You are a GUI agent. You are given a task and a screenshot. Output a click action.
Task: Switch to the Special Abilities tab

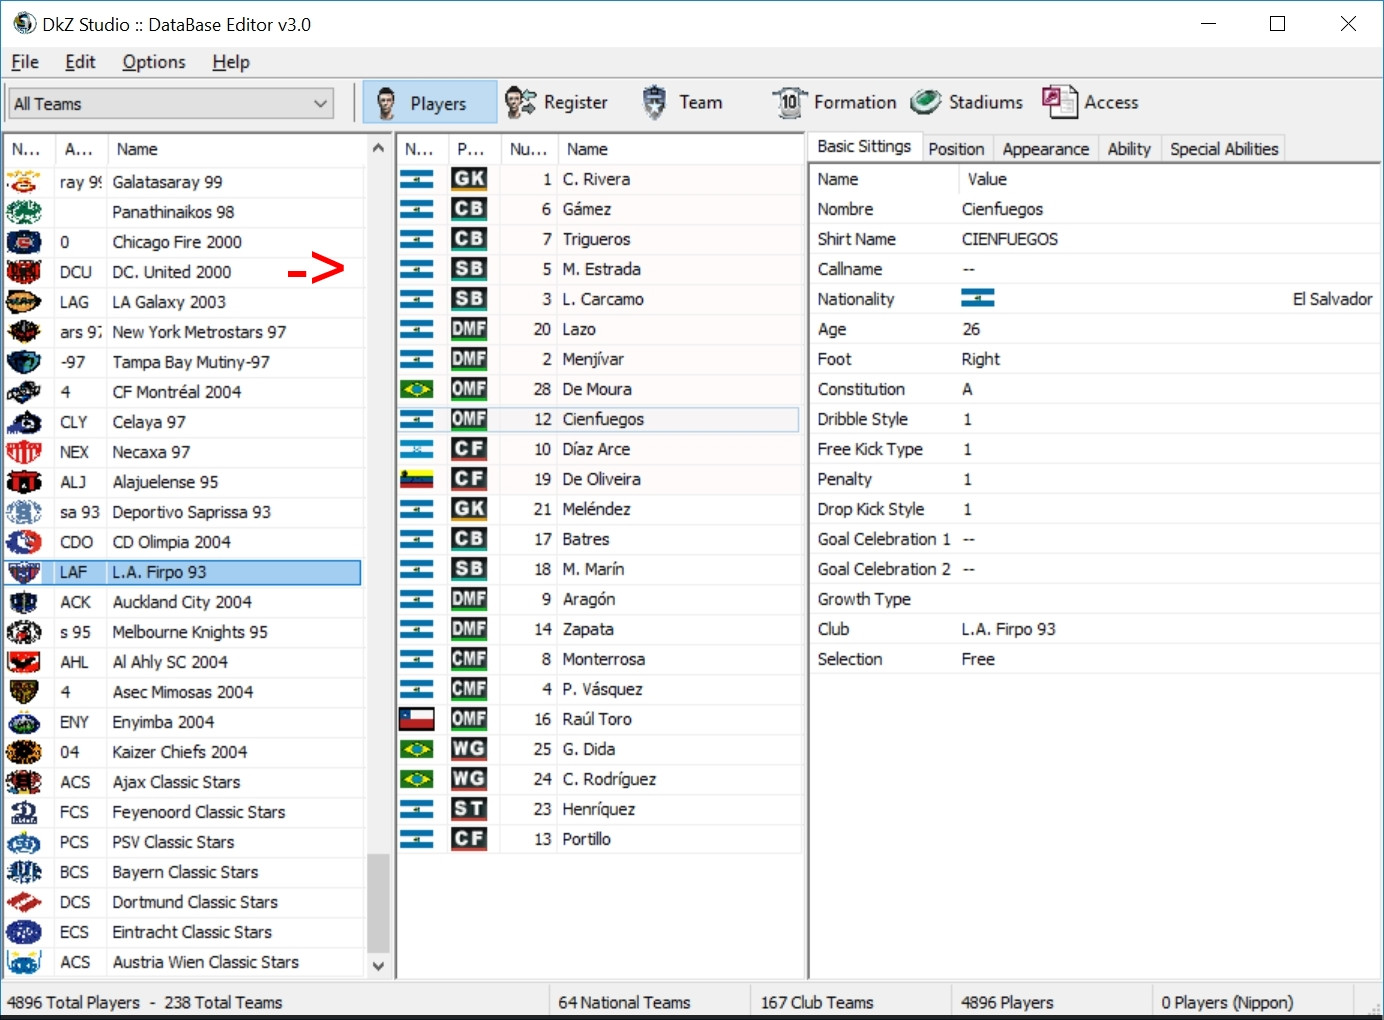pos(1224,149)
